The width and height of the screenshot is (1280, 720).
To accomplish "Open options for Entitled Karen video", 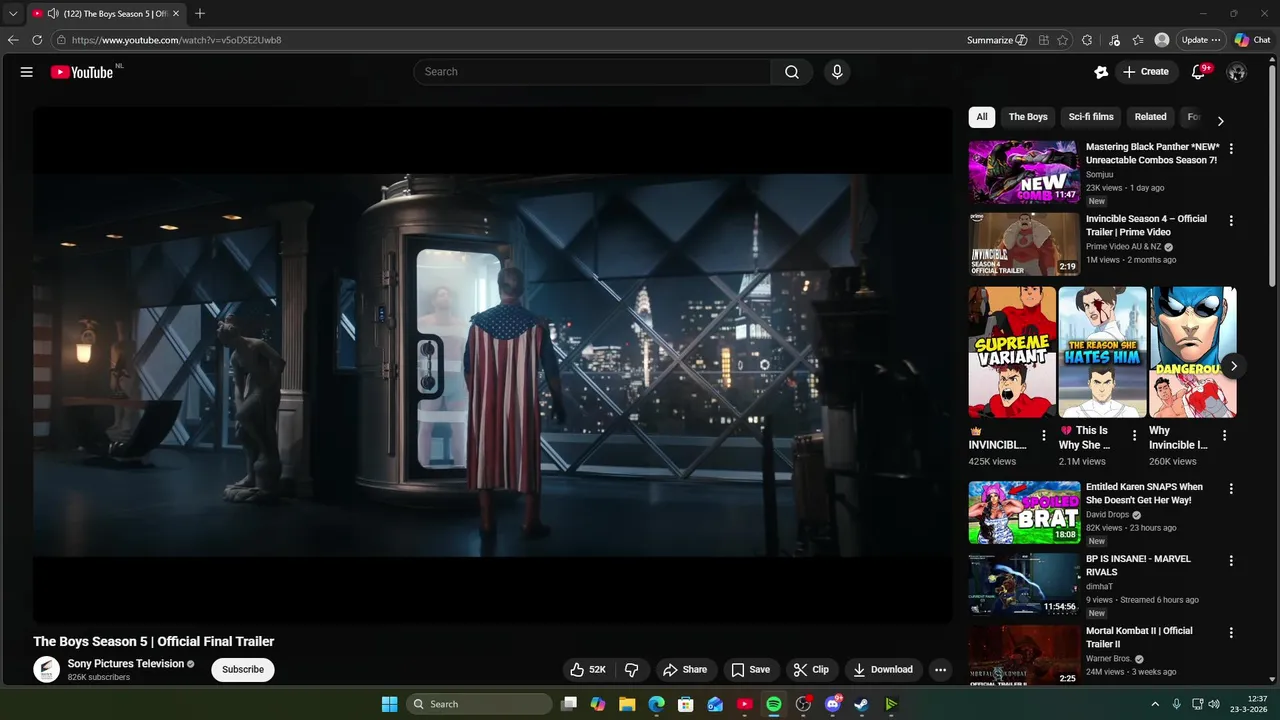I will [x=1231, y=489].
